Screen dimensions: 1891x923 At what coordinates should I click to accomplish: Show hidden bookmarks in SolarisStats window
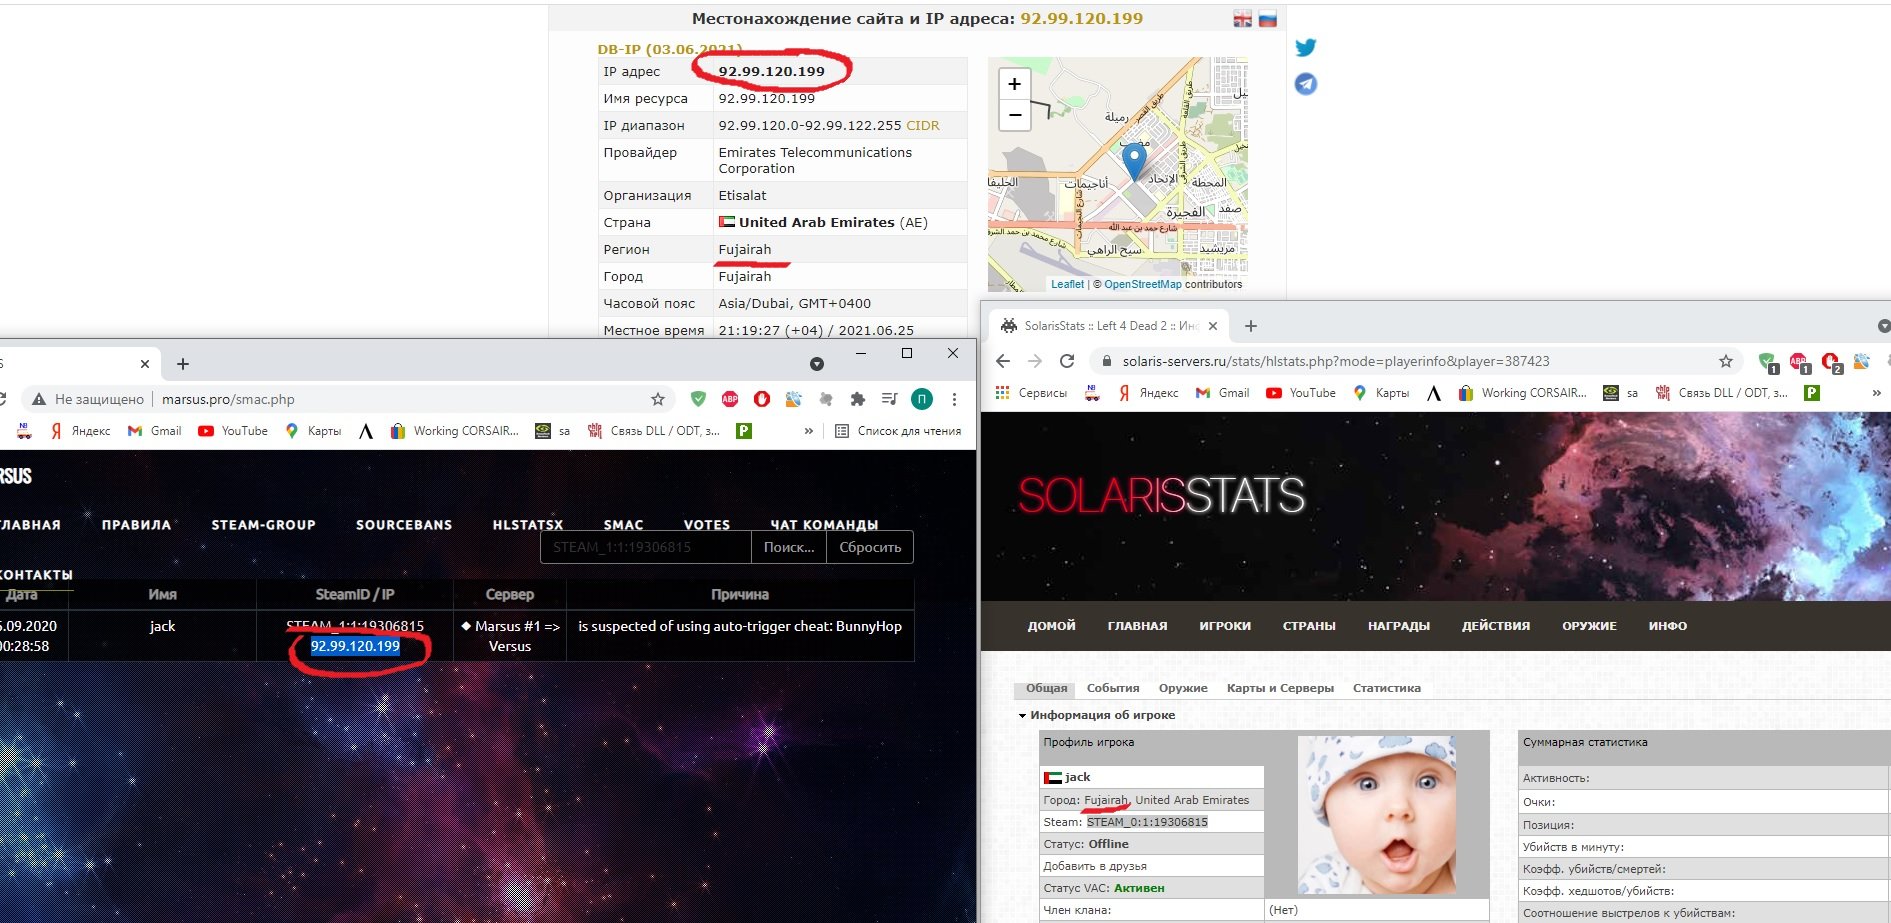pyautogui.click(x=1876, y=393)
